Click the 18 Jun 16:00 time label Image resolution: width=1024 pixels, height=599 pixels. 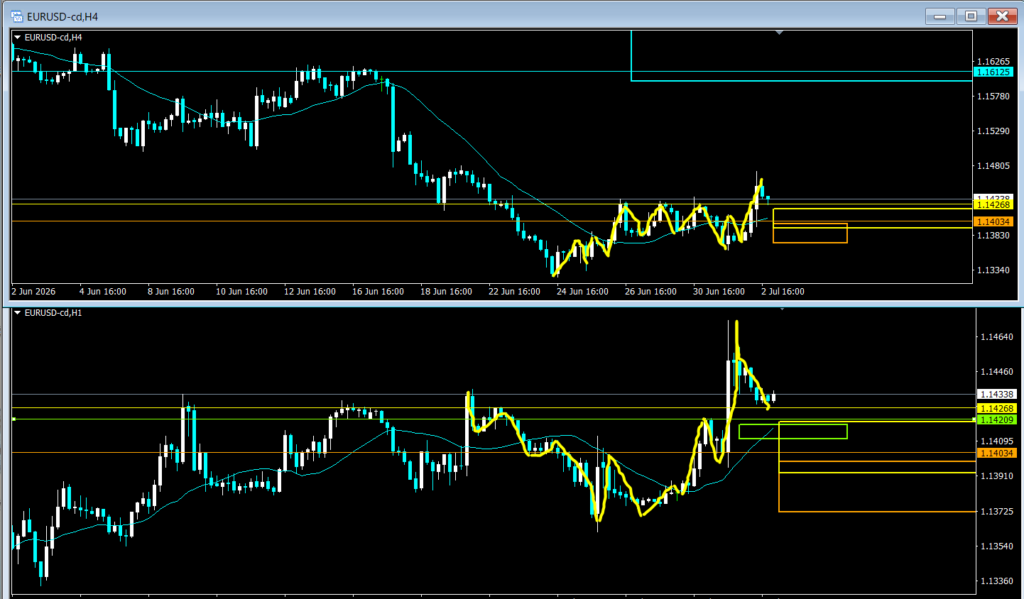pyautogui.click(x=446, y=291)
